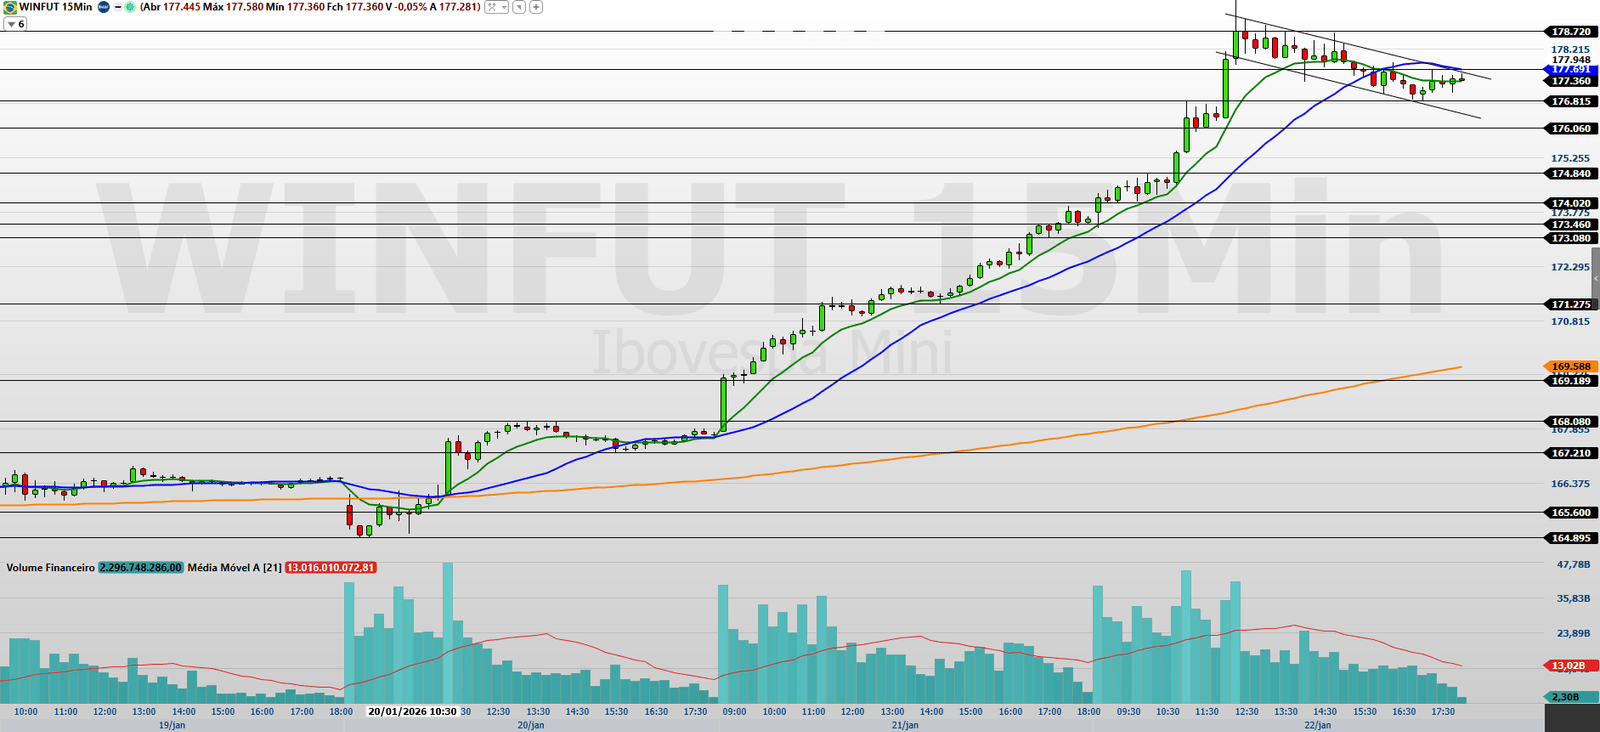Open the chart tools dropdown in header
Screen dimensions: 1600x732
496,7
